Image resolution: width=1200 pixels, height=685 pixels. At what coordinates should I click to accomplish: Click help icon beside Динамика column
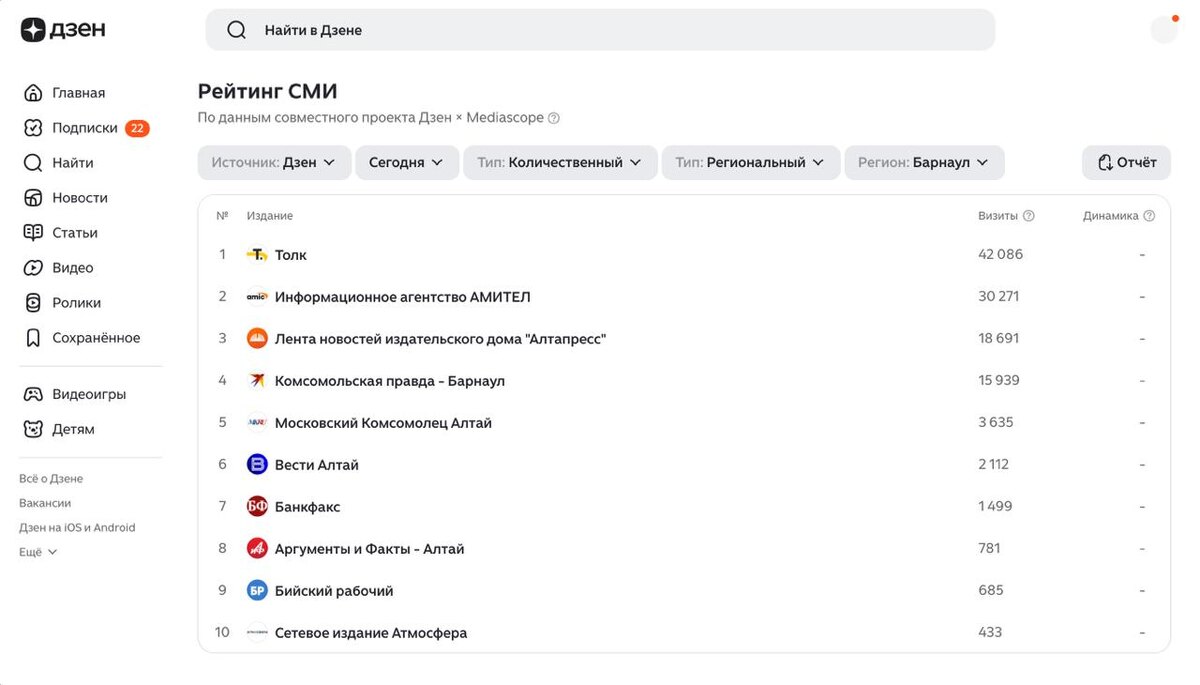[x=1149, y=216]
